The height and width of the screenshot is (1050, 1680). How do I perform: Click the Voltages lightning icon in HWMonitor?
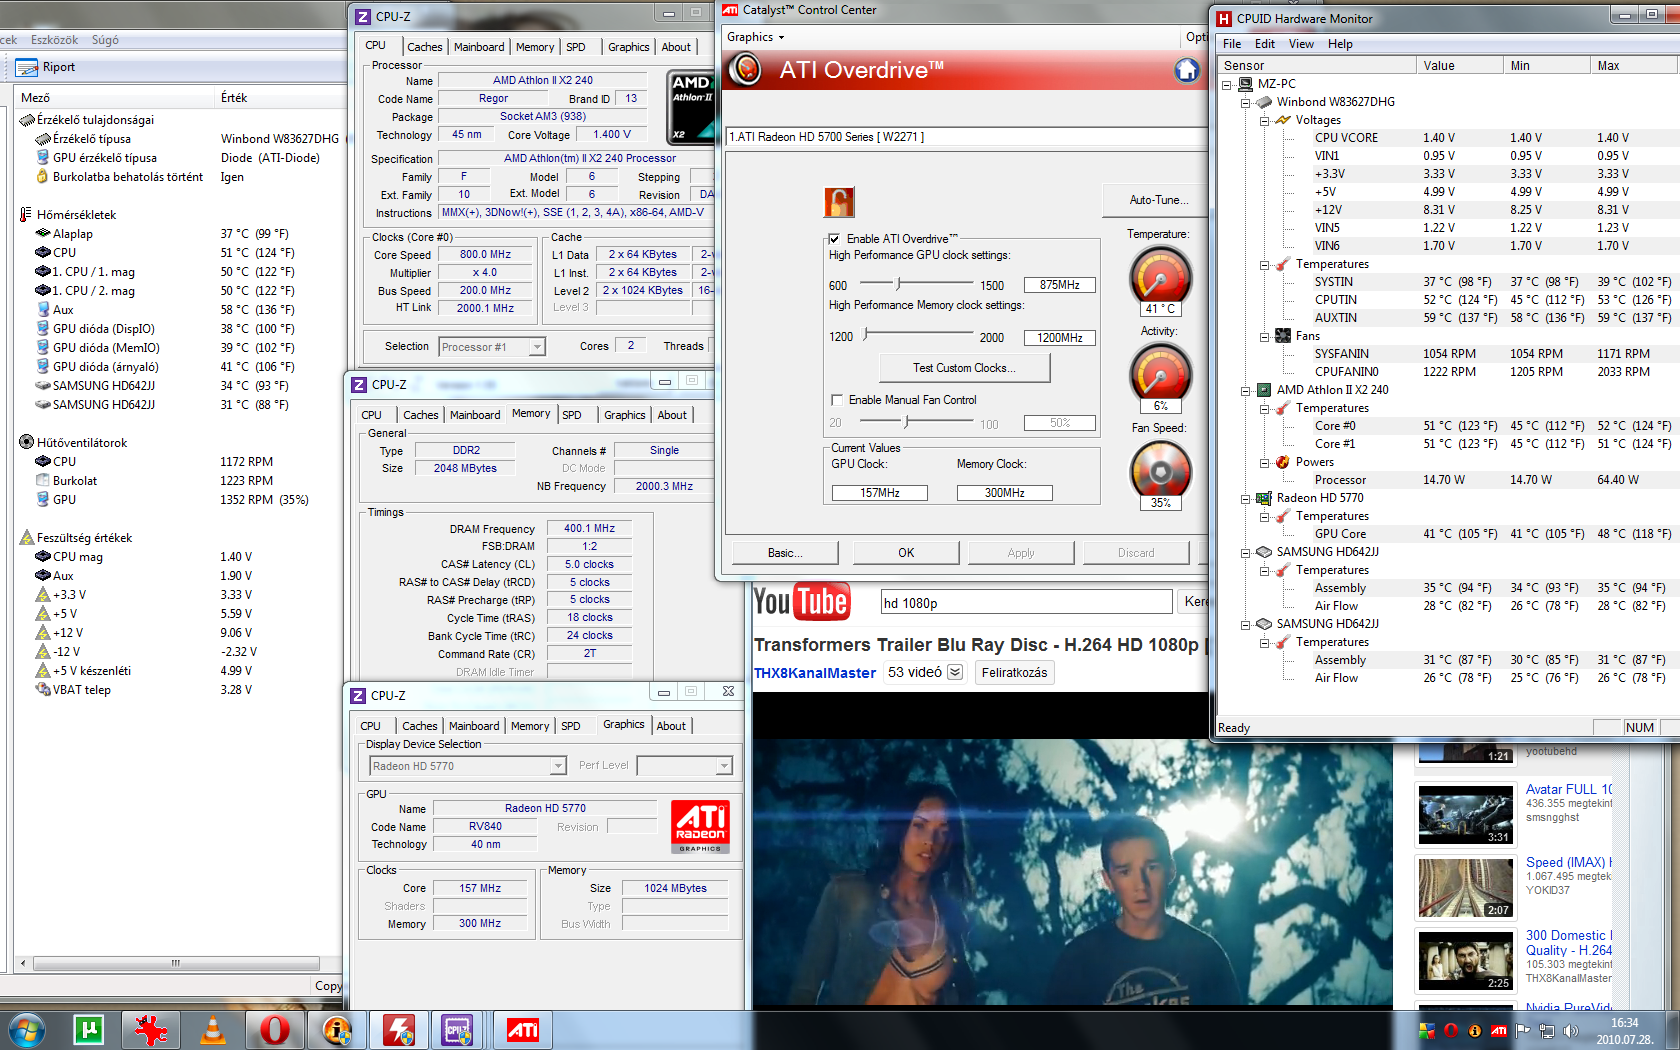(1283, 120)
